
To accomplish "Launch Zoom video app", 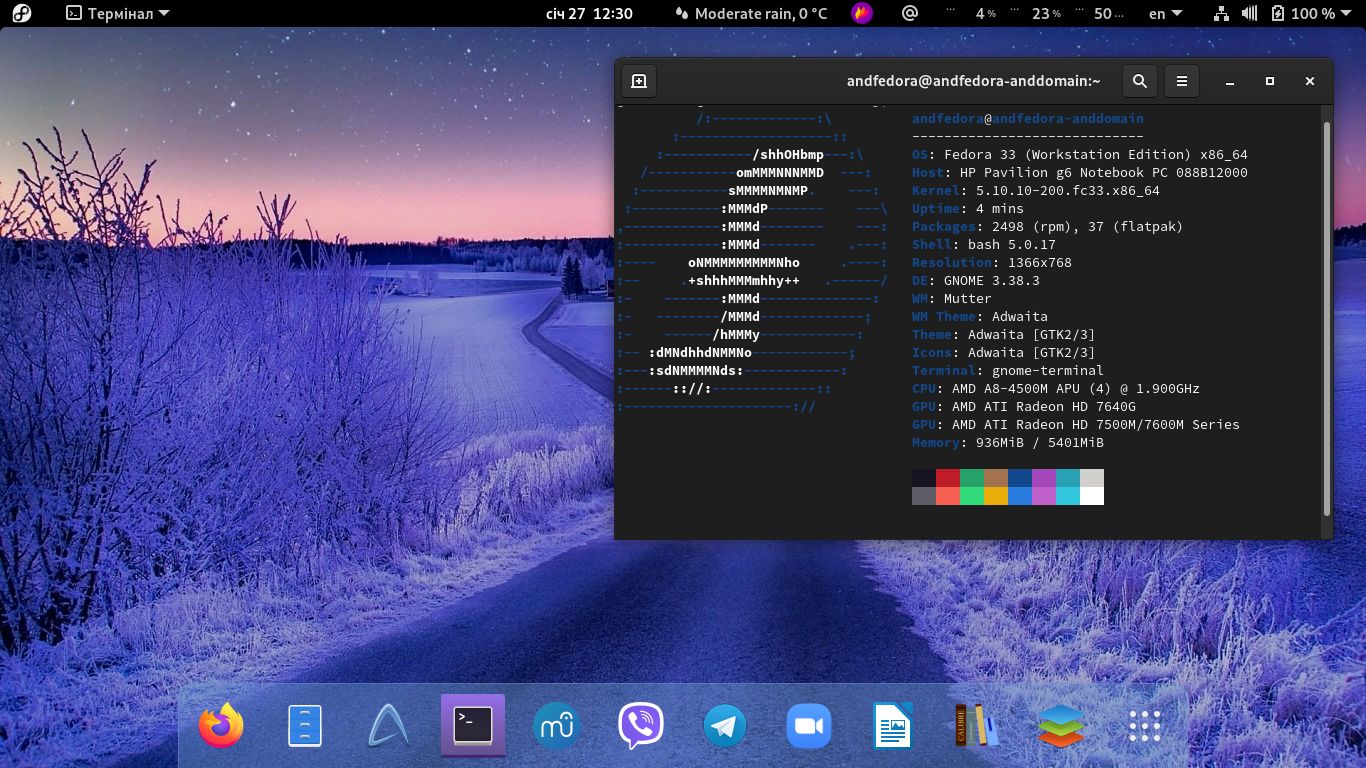I will coord(808,726).
